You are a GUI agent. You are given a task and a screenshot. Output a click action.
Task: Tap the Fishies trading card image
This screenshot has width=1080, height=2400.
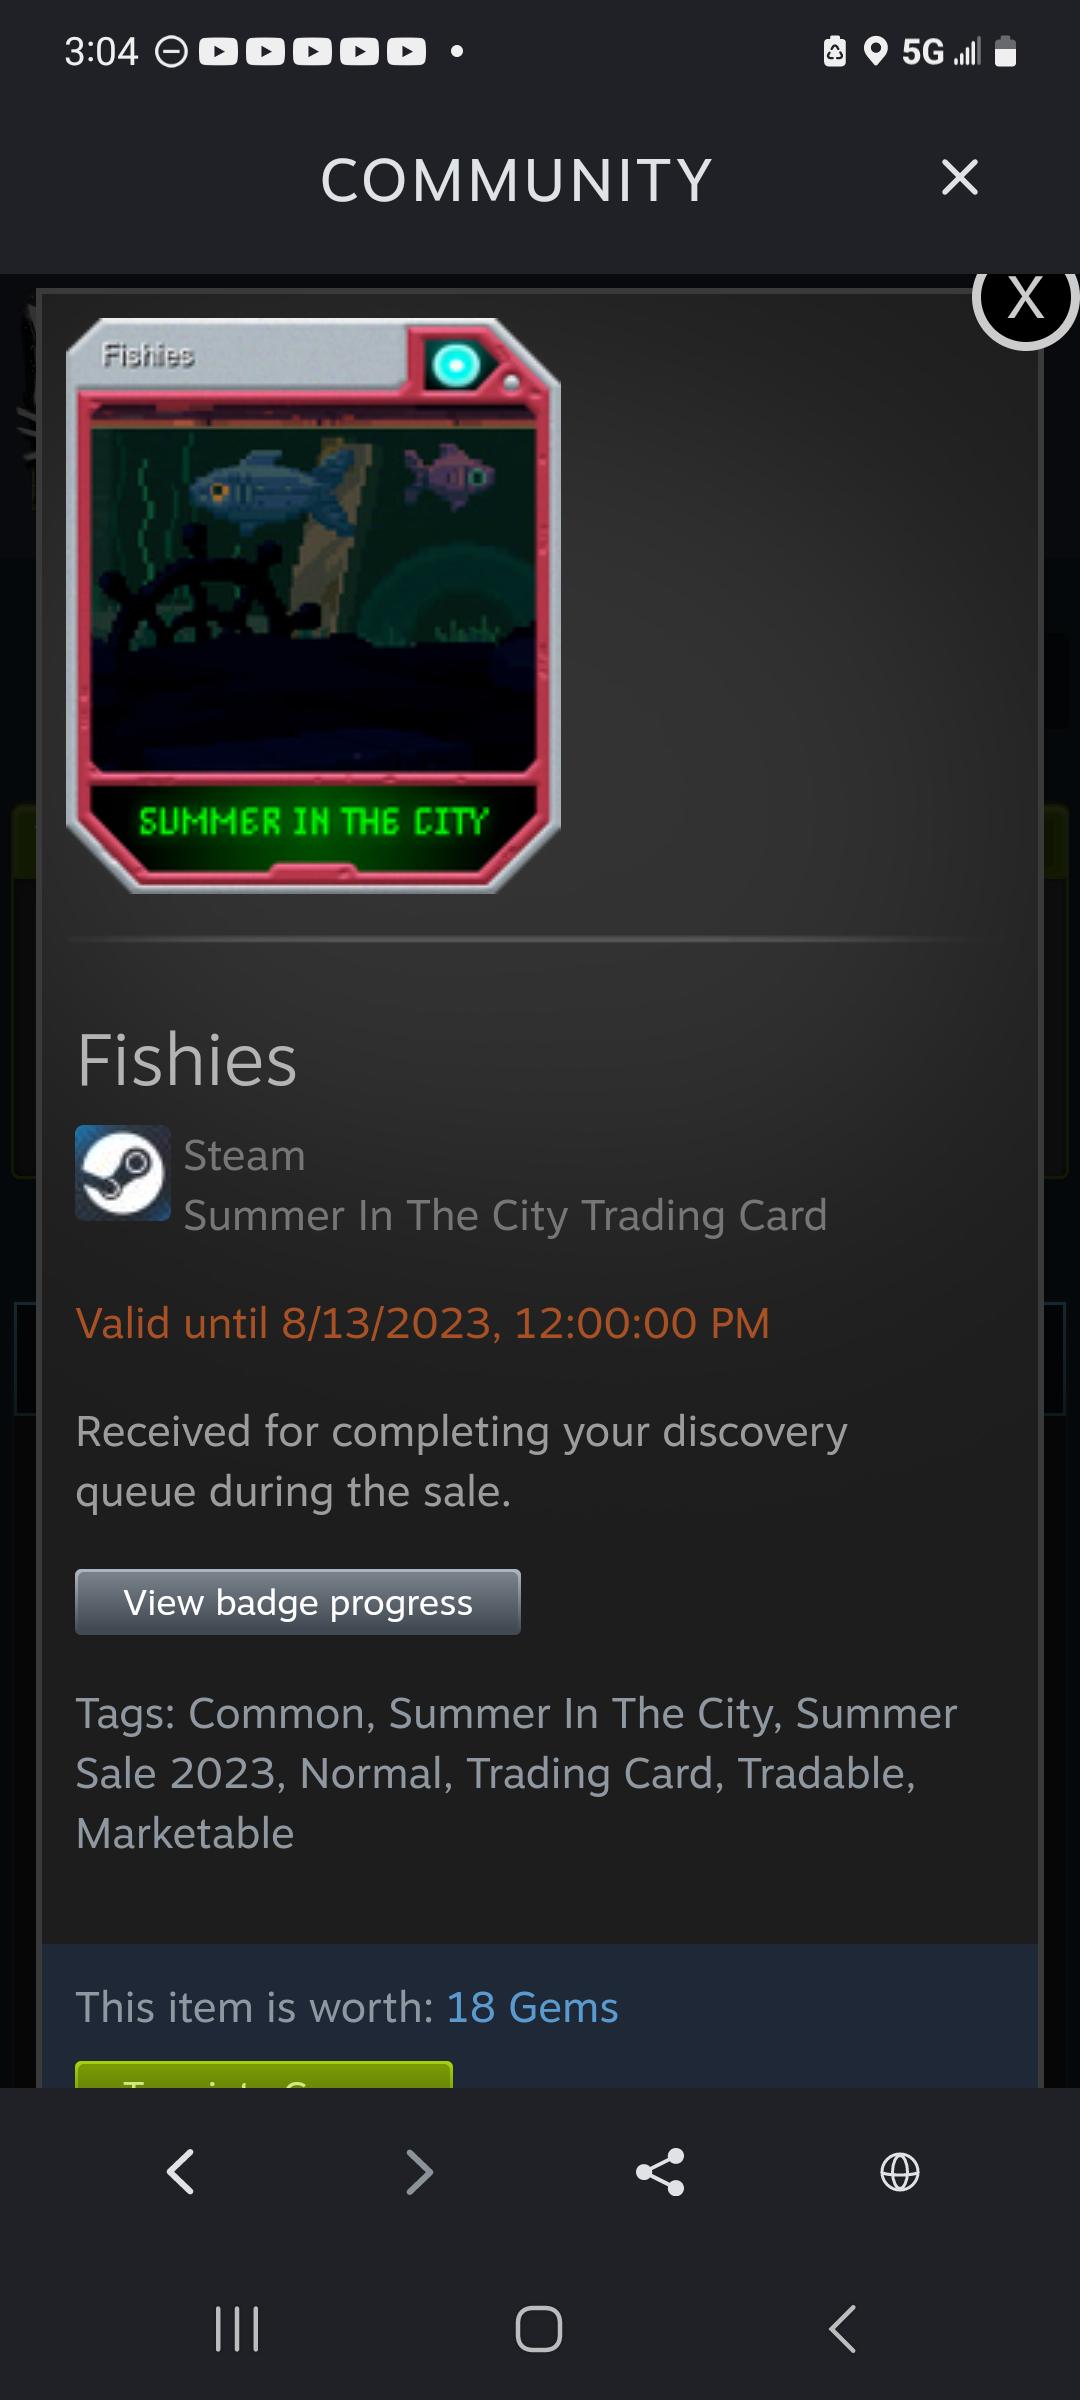click(313, 606)
